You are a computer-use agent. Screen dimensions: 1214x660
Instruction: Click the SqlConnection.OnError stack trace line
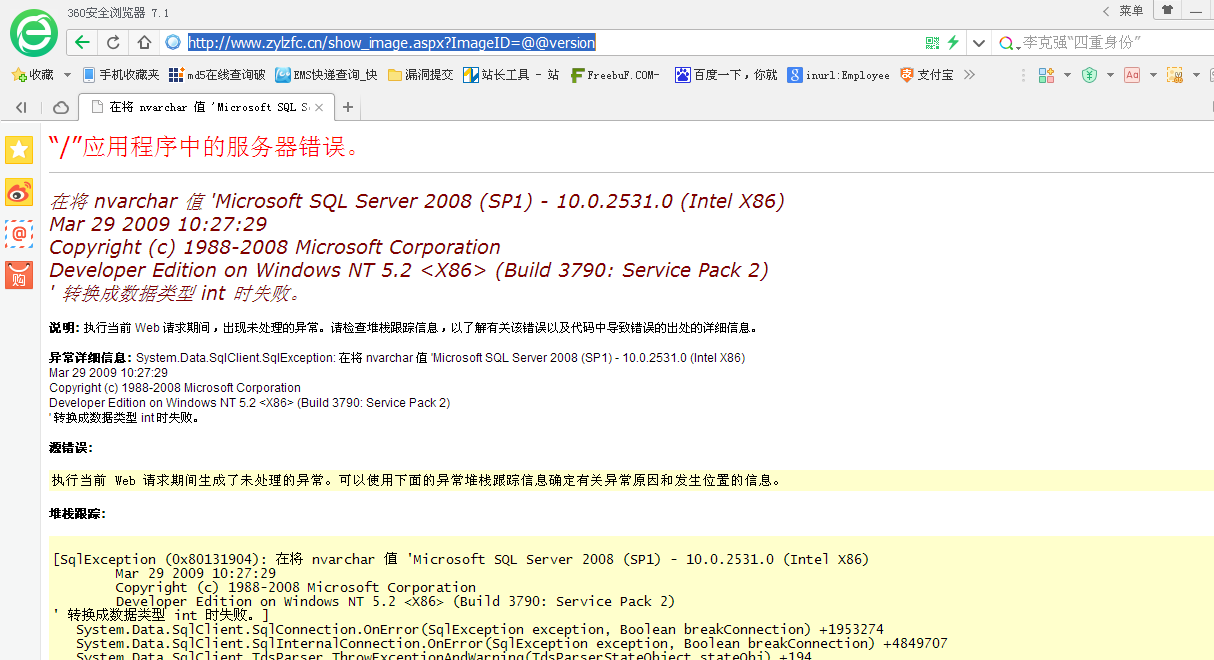(479, 629)
